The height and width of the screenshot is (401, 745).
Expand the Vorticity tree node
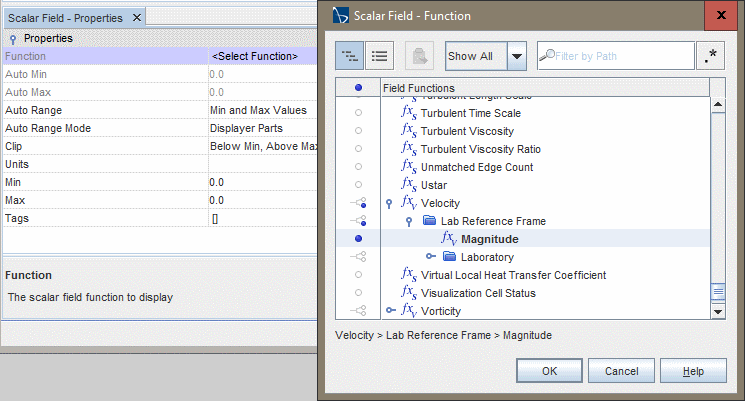[391, 310]
